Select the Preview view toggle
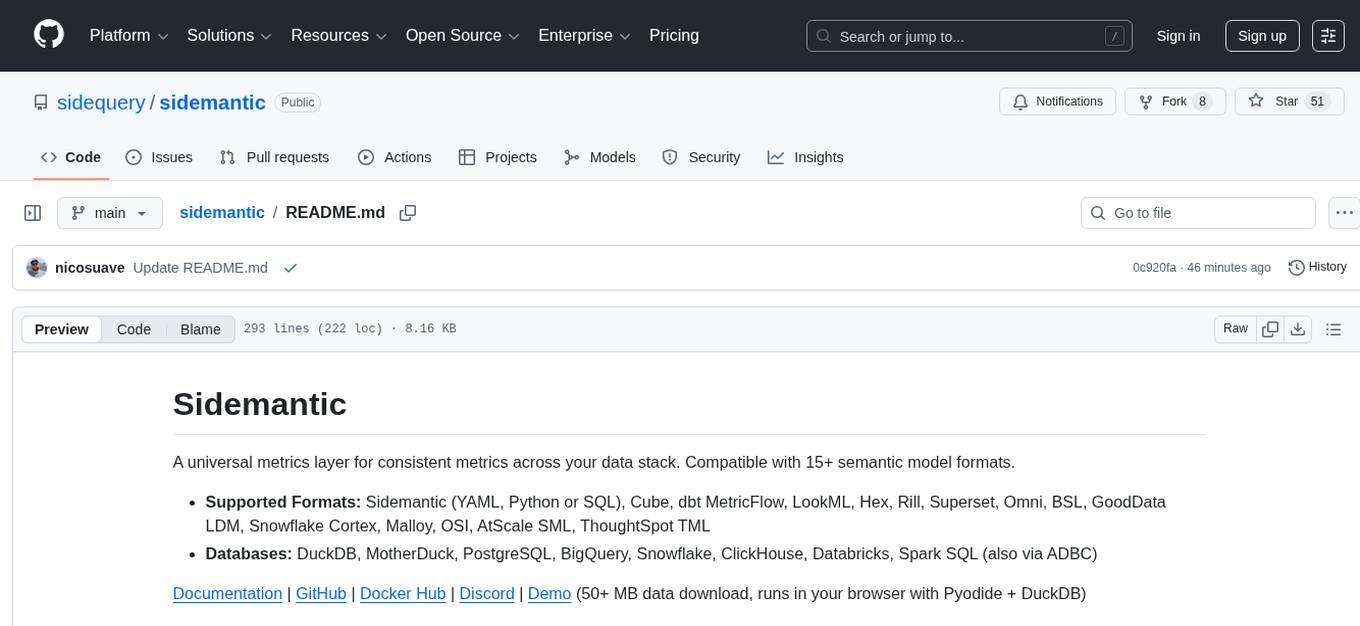This screenshot has height=626, width=1360. point(62,329)
